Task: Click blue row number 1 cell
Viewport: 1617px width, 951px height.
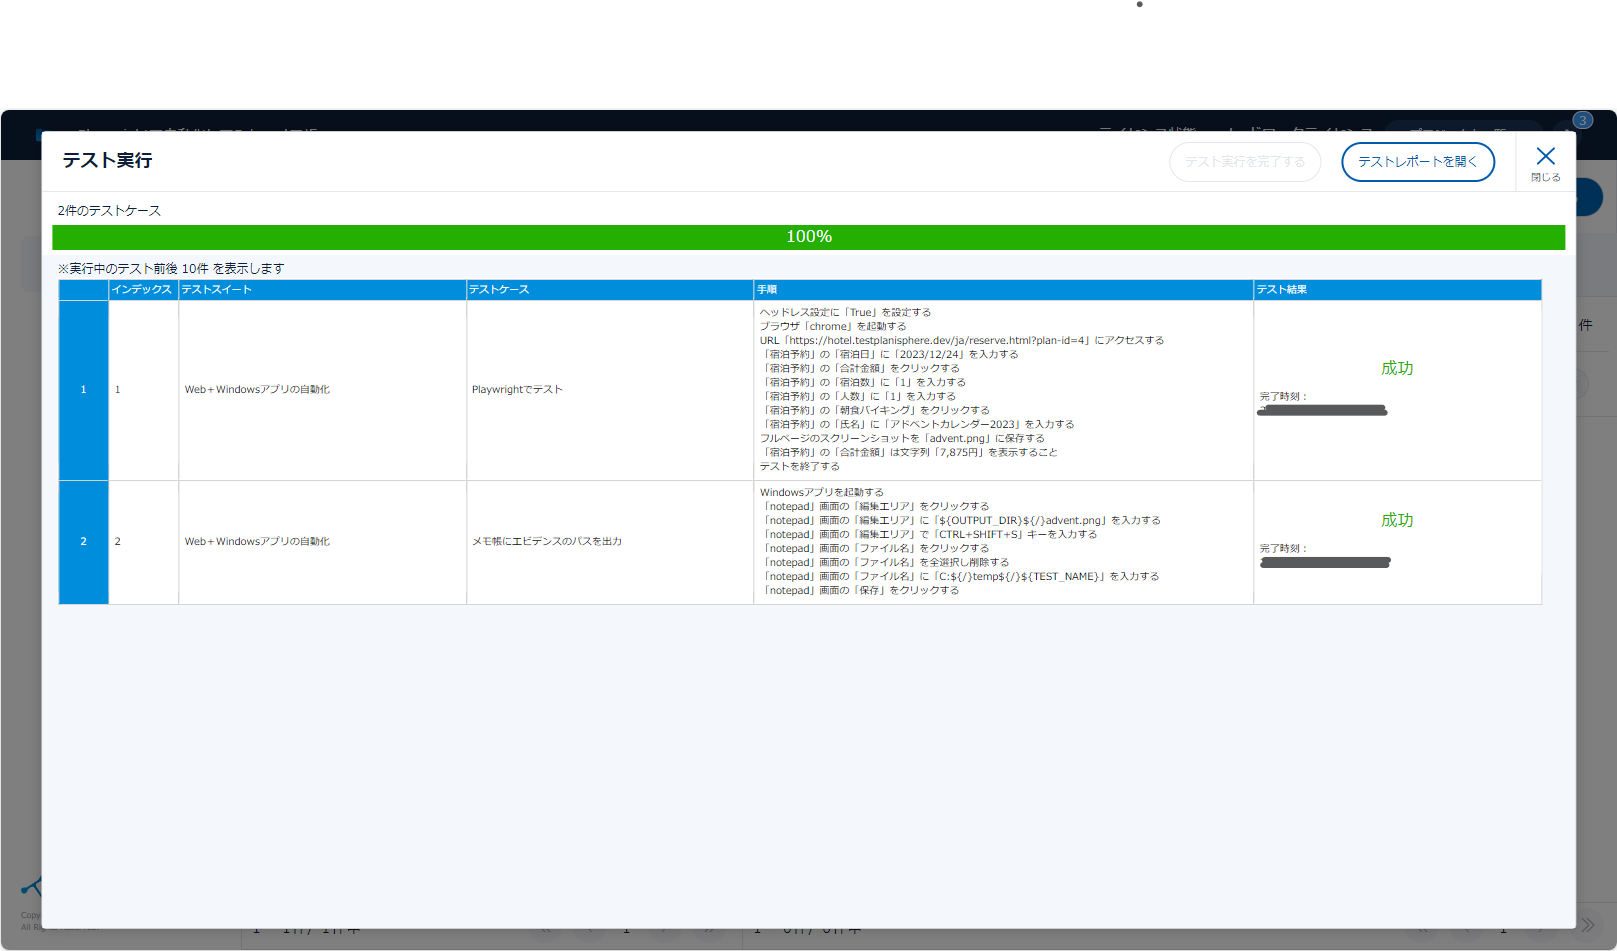Action: point(83,390)
